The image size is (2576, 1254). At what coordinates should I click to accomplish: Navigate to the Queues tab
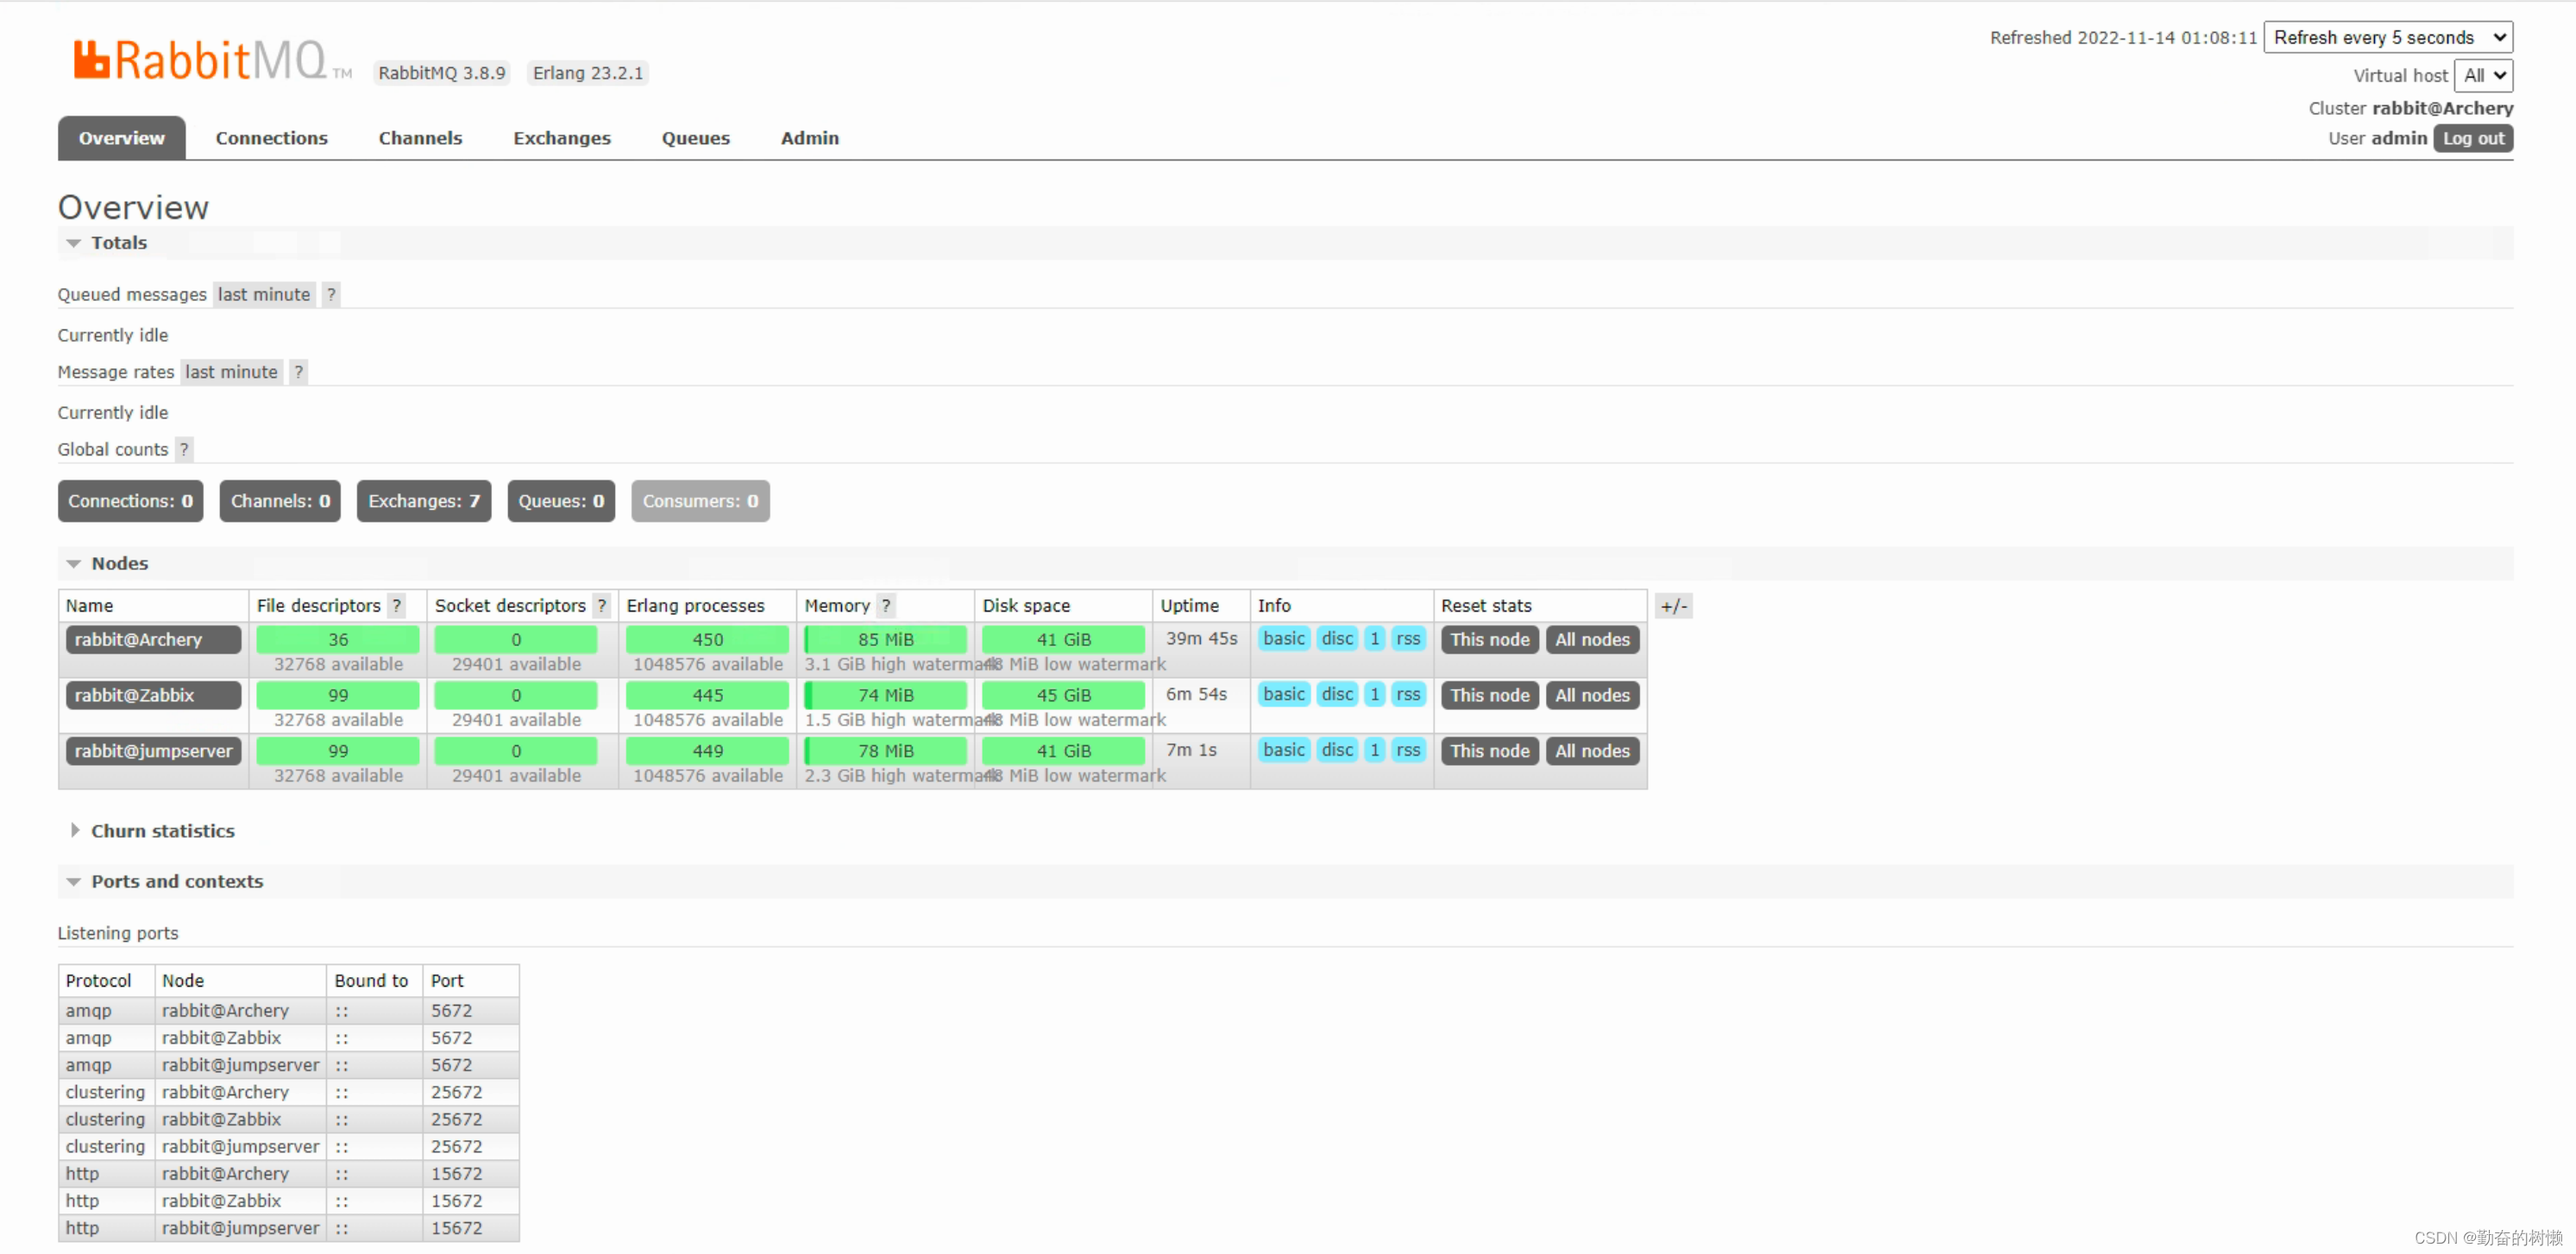tap(695, 138)
